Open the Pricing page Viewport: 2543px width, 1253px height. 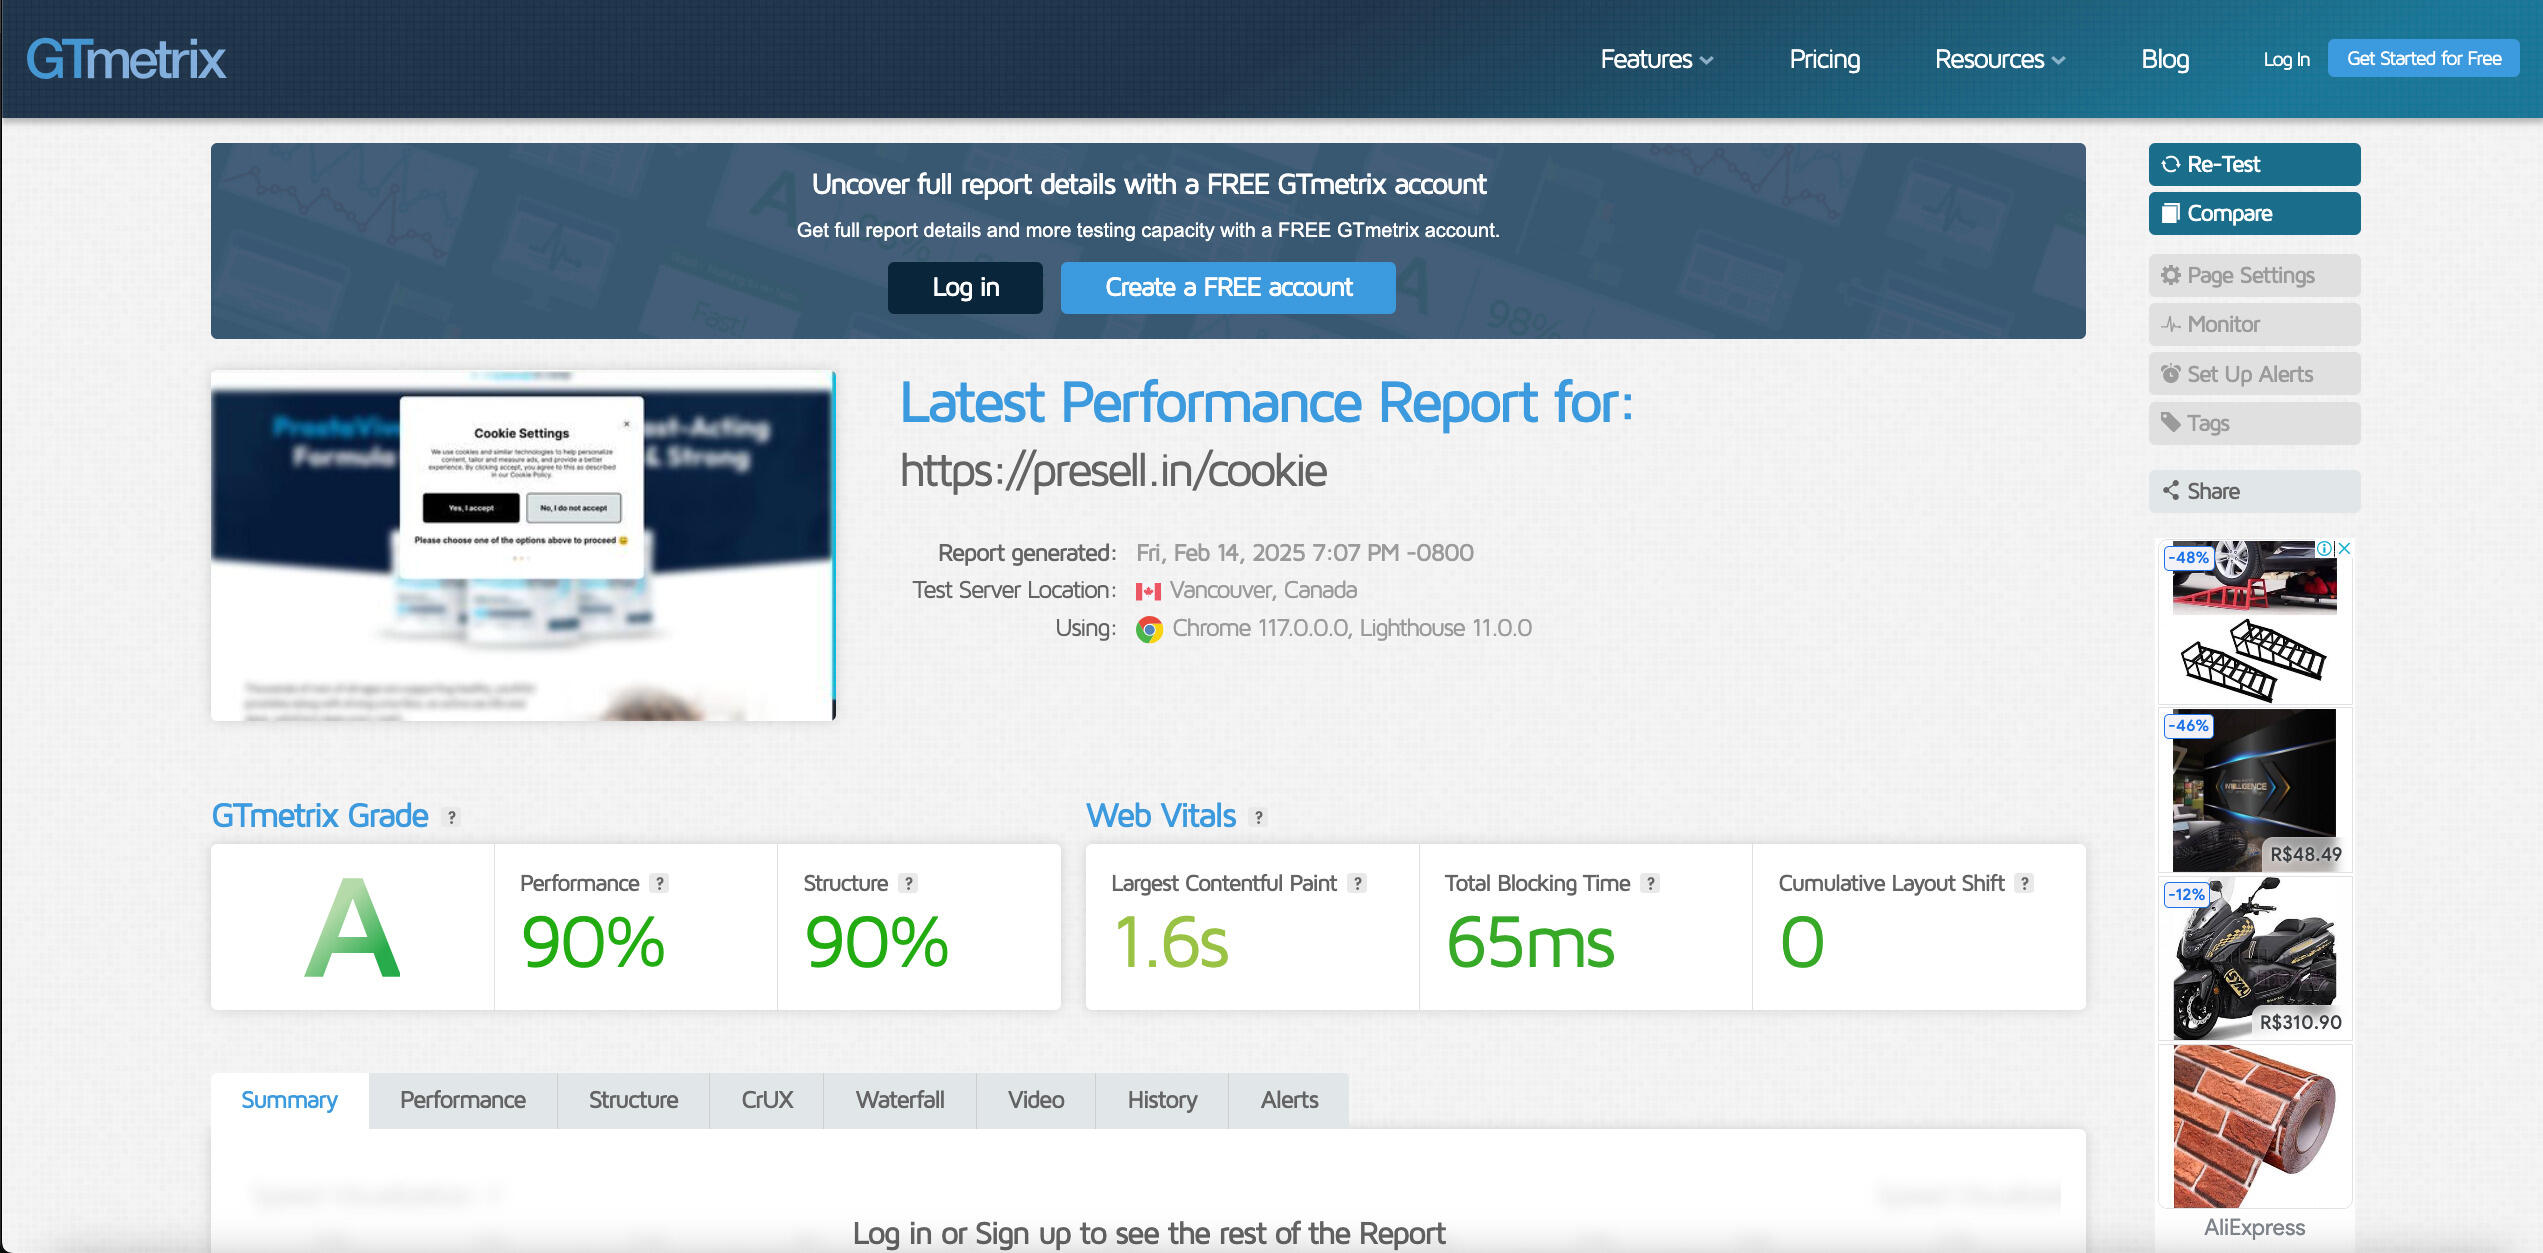pos(1824,59)
